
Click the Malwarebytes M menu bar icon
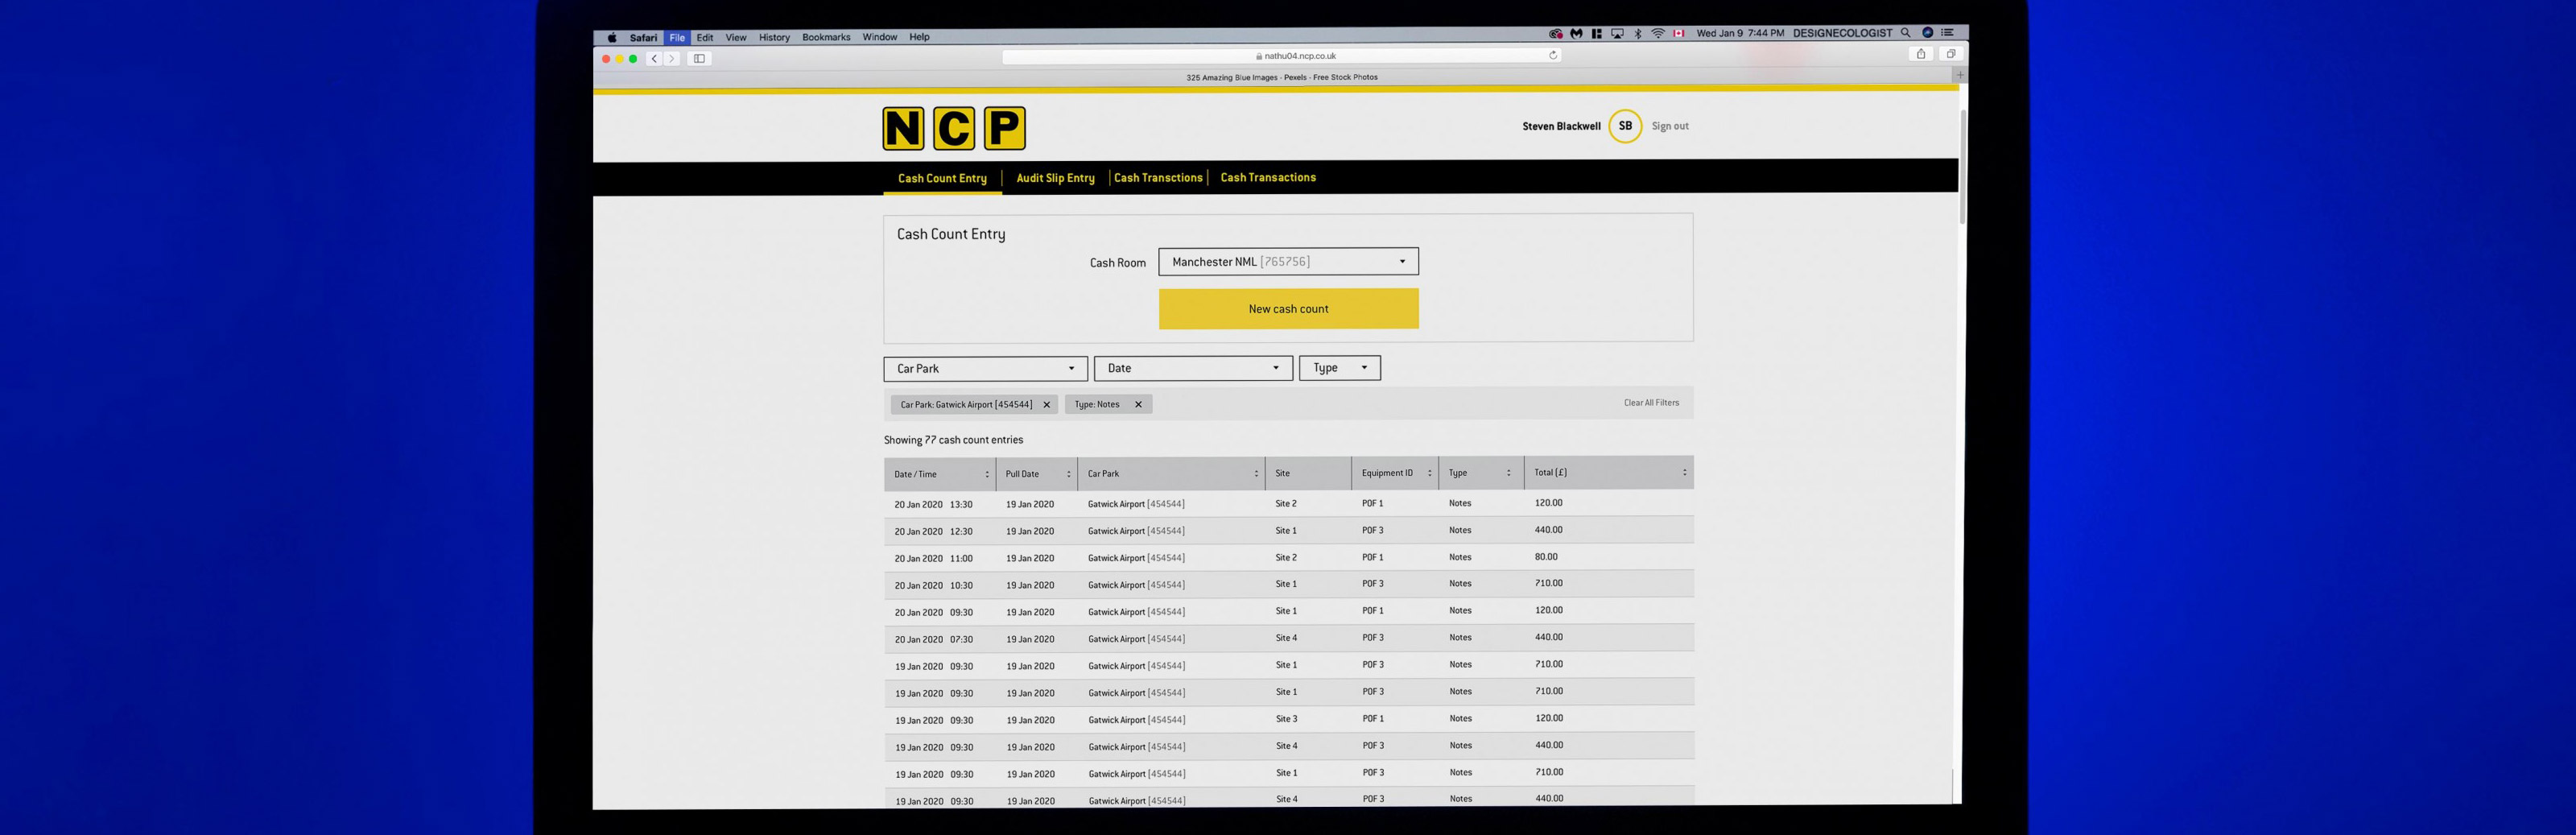[x=1576, y=34]
